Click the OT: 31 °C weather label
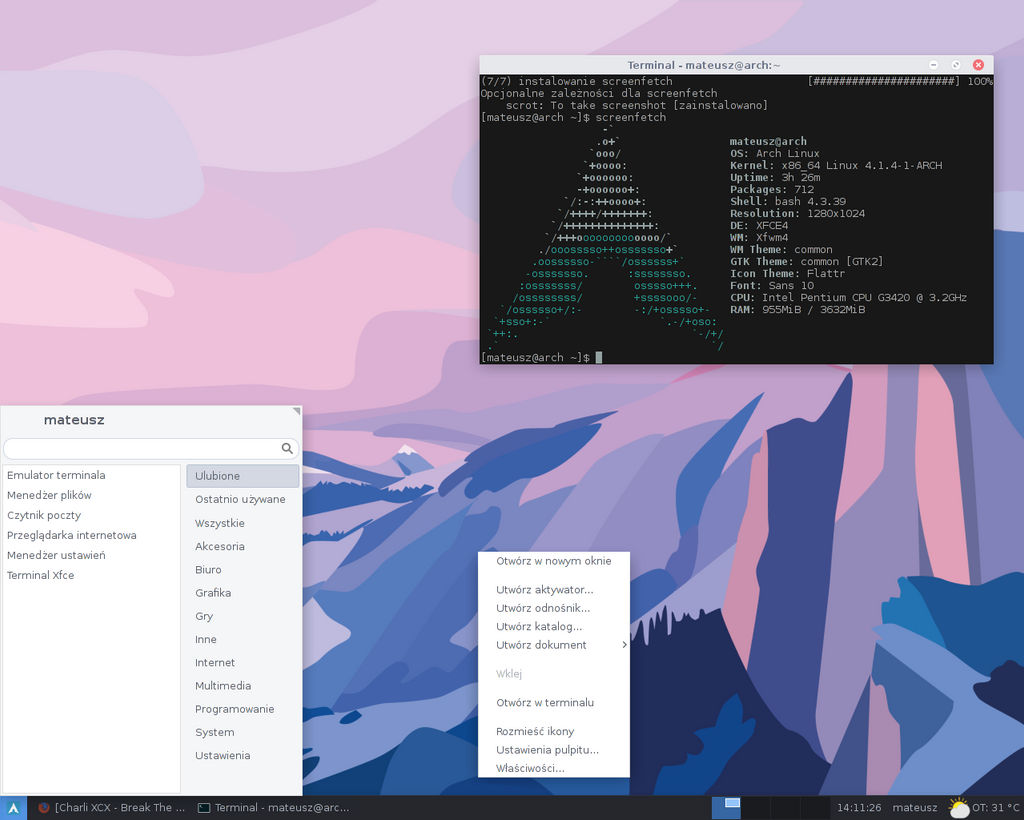 point(996,808)
